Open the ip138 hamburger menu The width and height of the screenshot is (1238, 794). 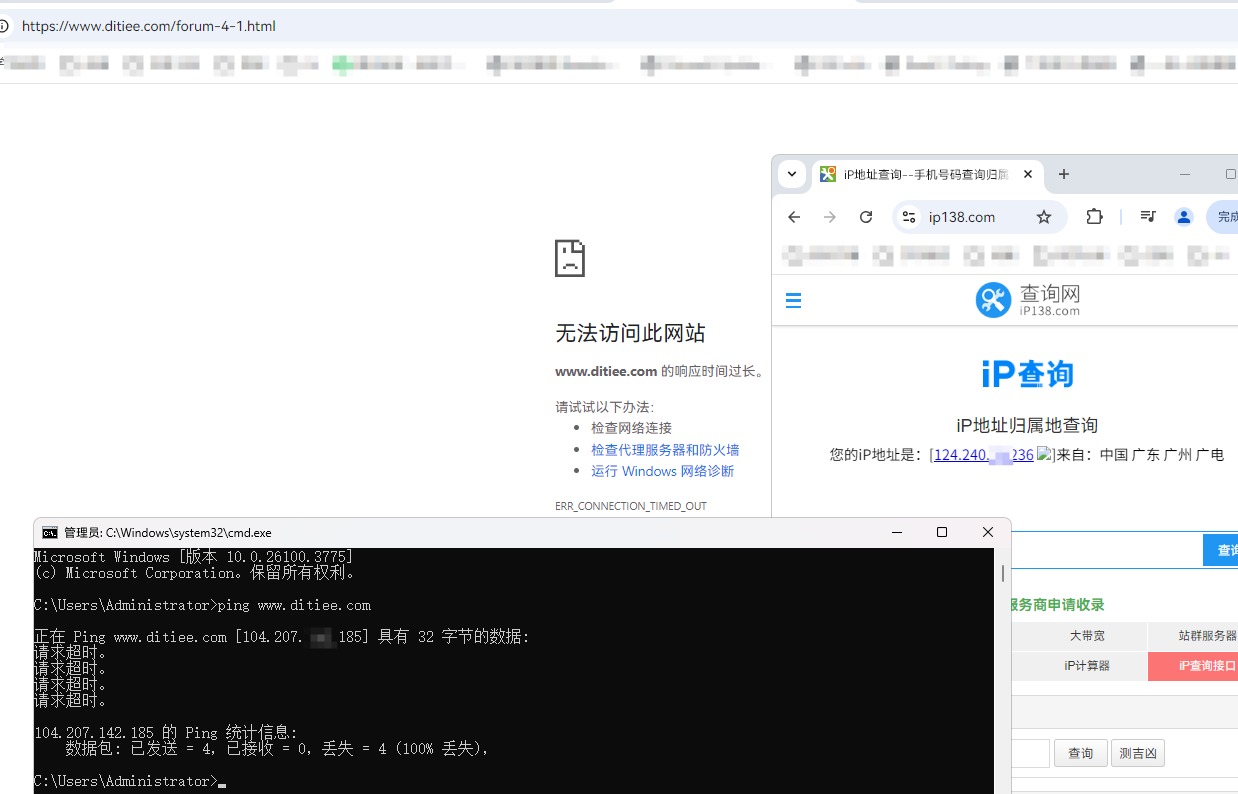click(793, 299)
